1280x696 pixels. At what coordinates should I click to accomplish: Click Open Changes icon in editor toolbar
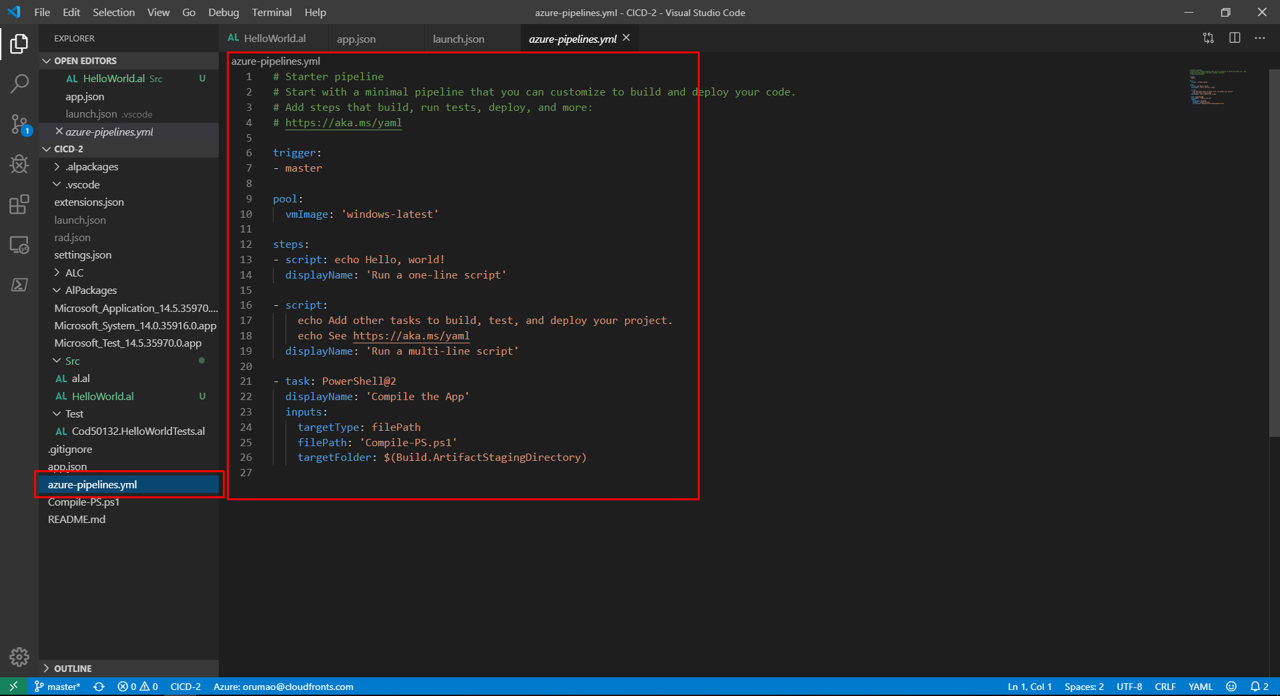[1208, 38]
